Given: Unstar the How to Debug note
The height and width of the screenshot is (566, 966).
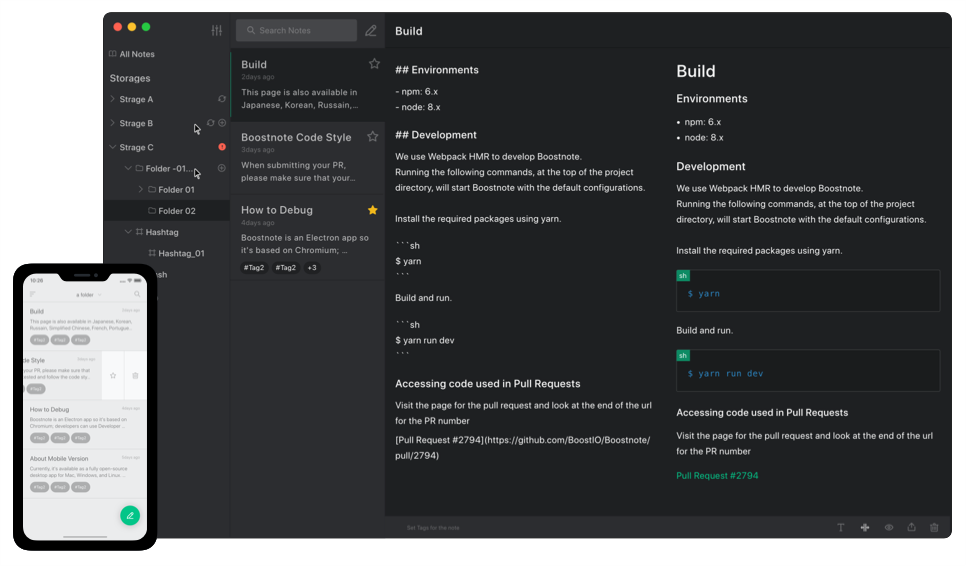Looking at the screenshot, I should tap(373, 210).
